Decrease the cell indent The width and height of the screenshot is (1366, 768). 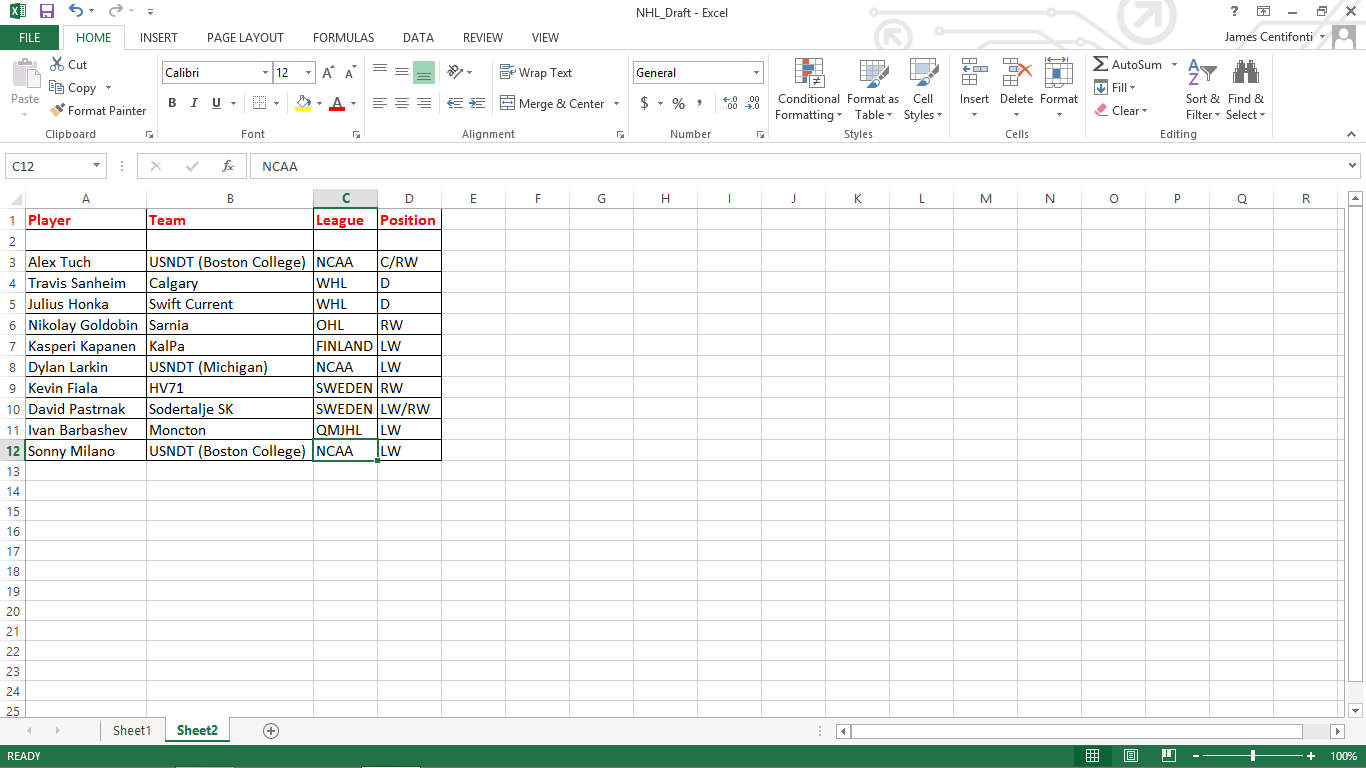[x=455, y=103]
